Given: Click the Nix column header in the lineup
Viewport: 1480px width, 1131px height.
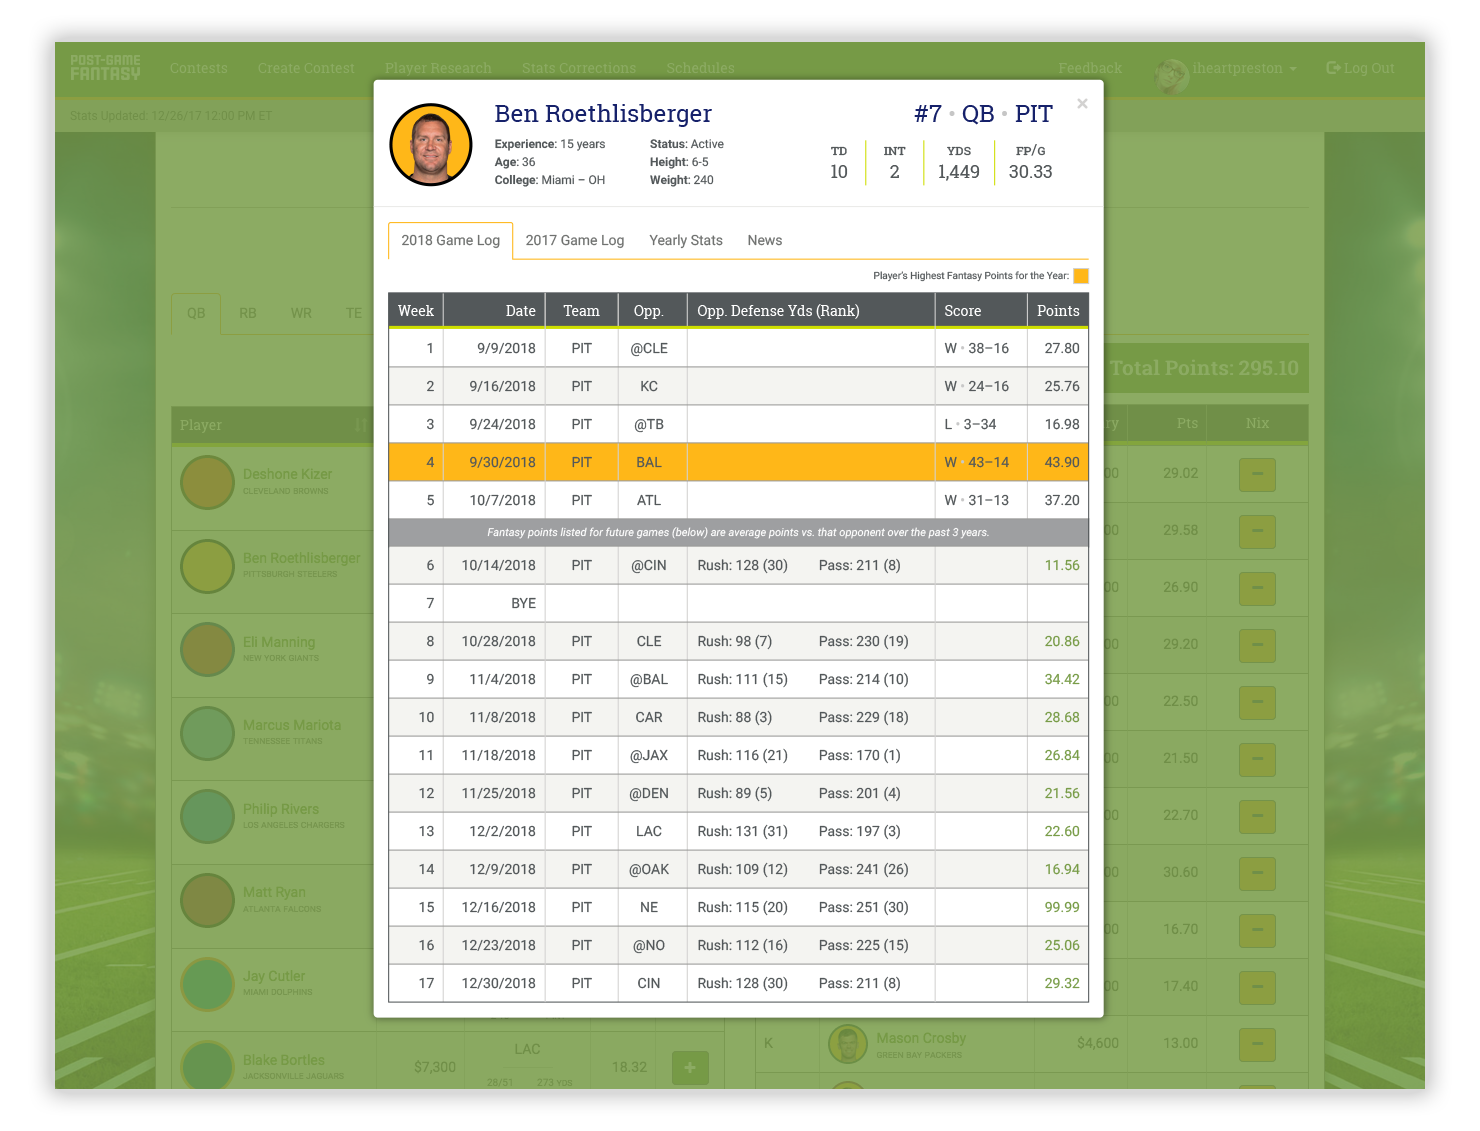Looking at the screenshot, I should (x=1257, y=424).
